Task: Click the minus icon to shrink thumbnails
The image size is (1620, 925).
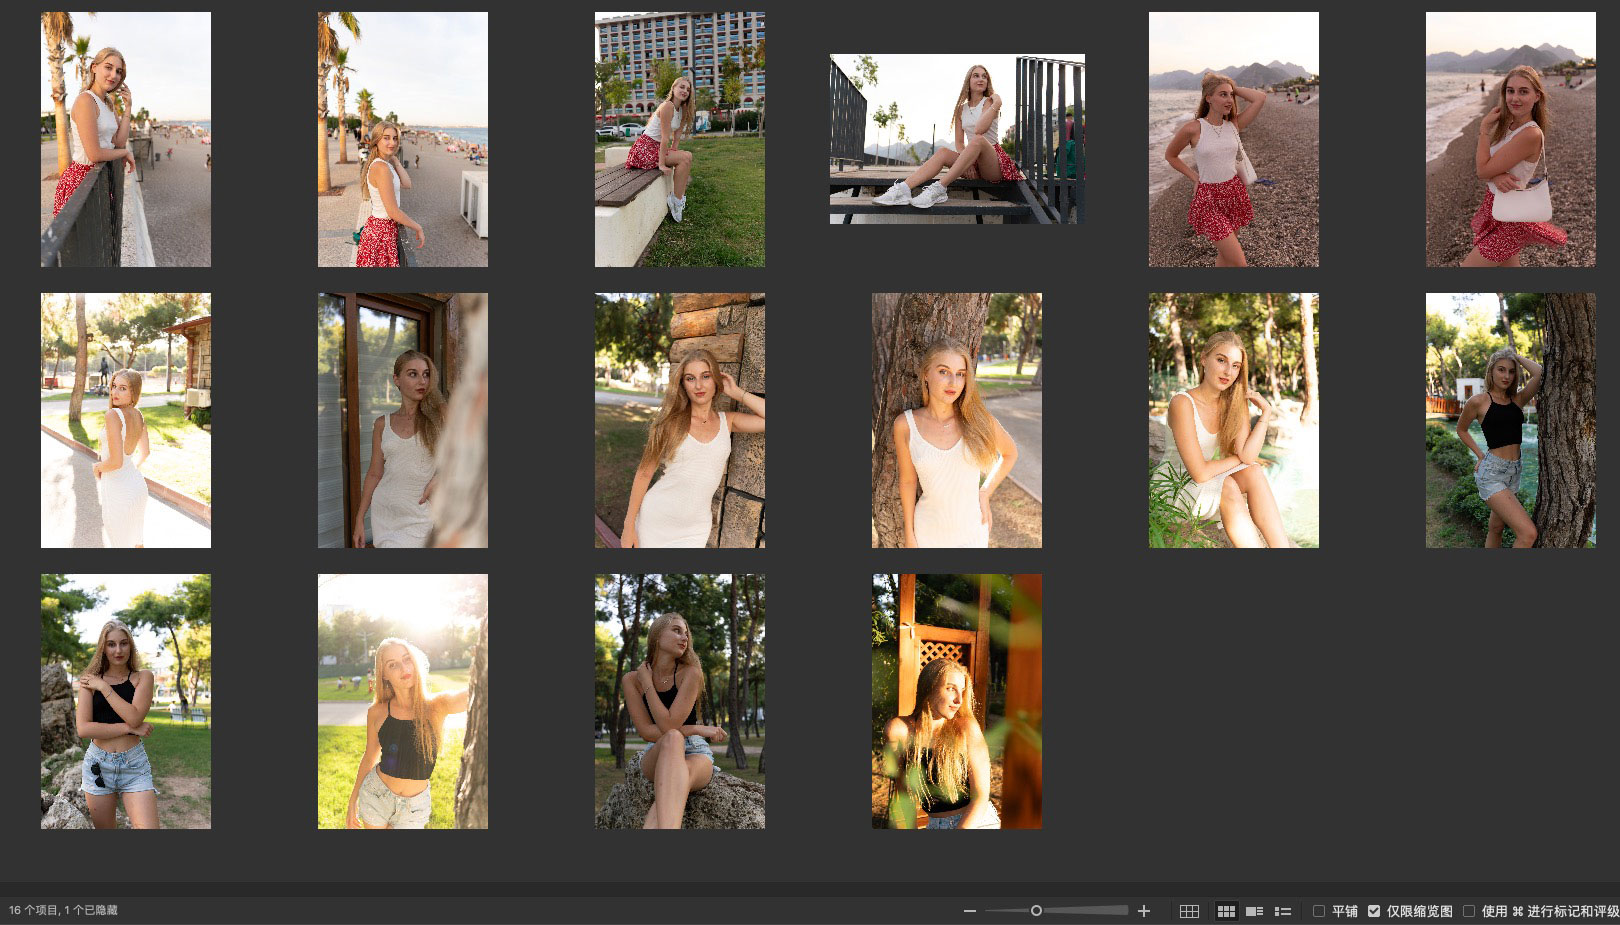Action: click(969, 911)
